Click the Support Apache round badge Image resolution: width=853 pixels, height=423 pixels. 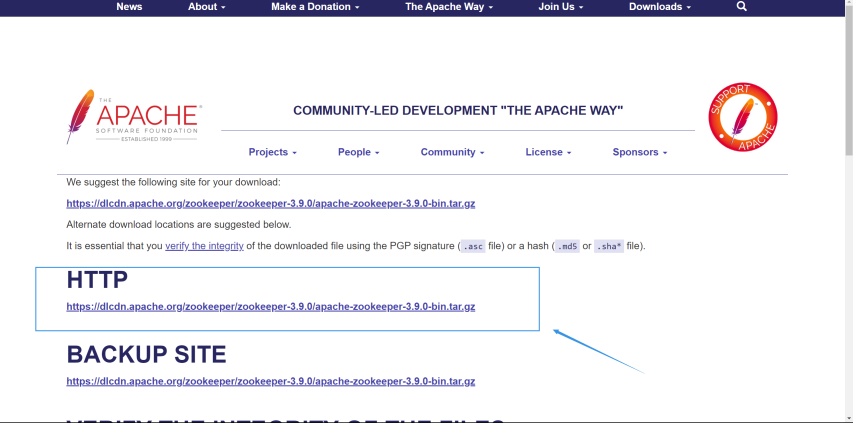(x=743, y=117)
